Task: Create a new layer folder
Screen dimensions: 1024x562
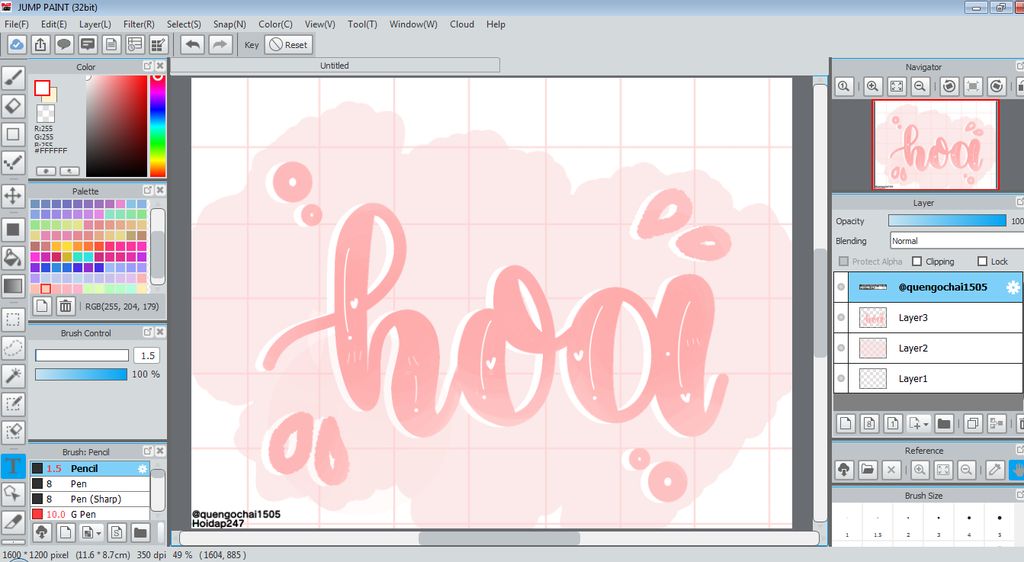Action: [x=944, y=424]
